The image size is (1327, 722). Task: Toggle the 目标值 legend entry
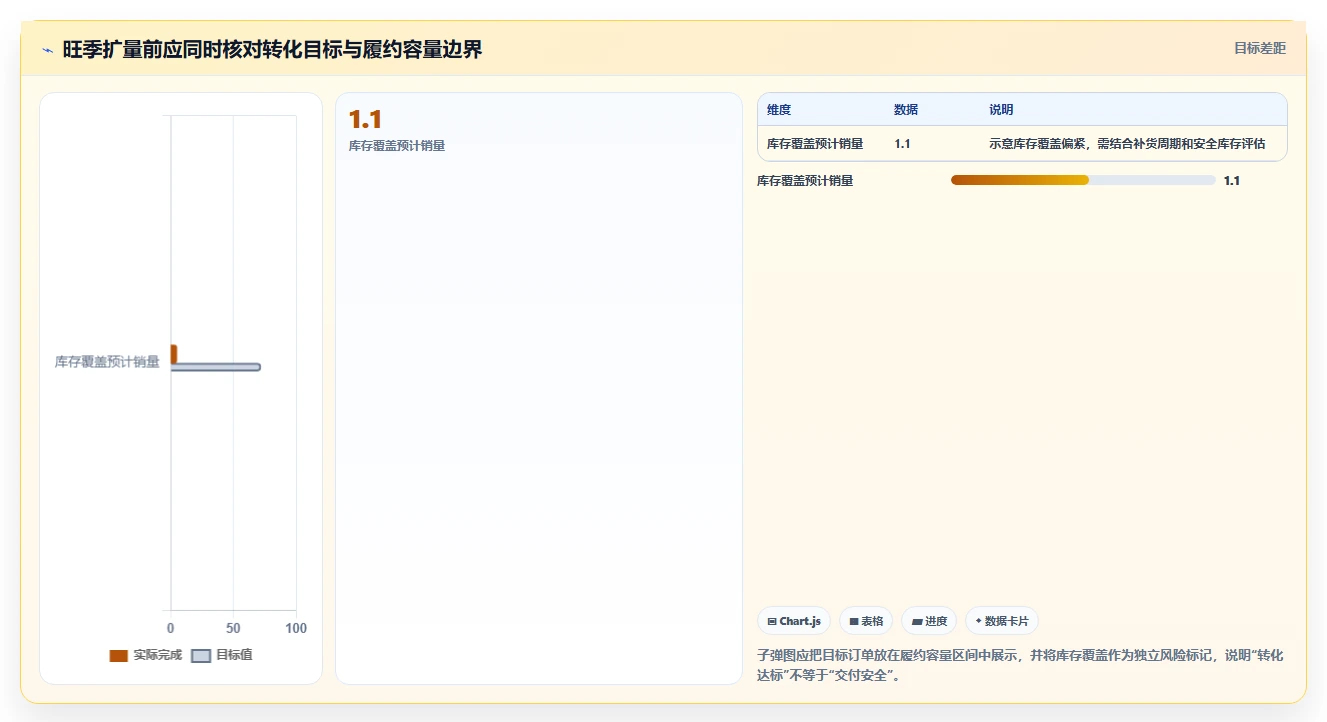222,655
